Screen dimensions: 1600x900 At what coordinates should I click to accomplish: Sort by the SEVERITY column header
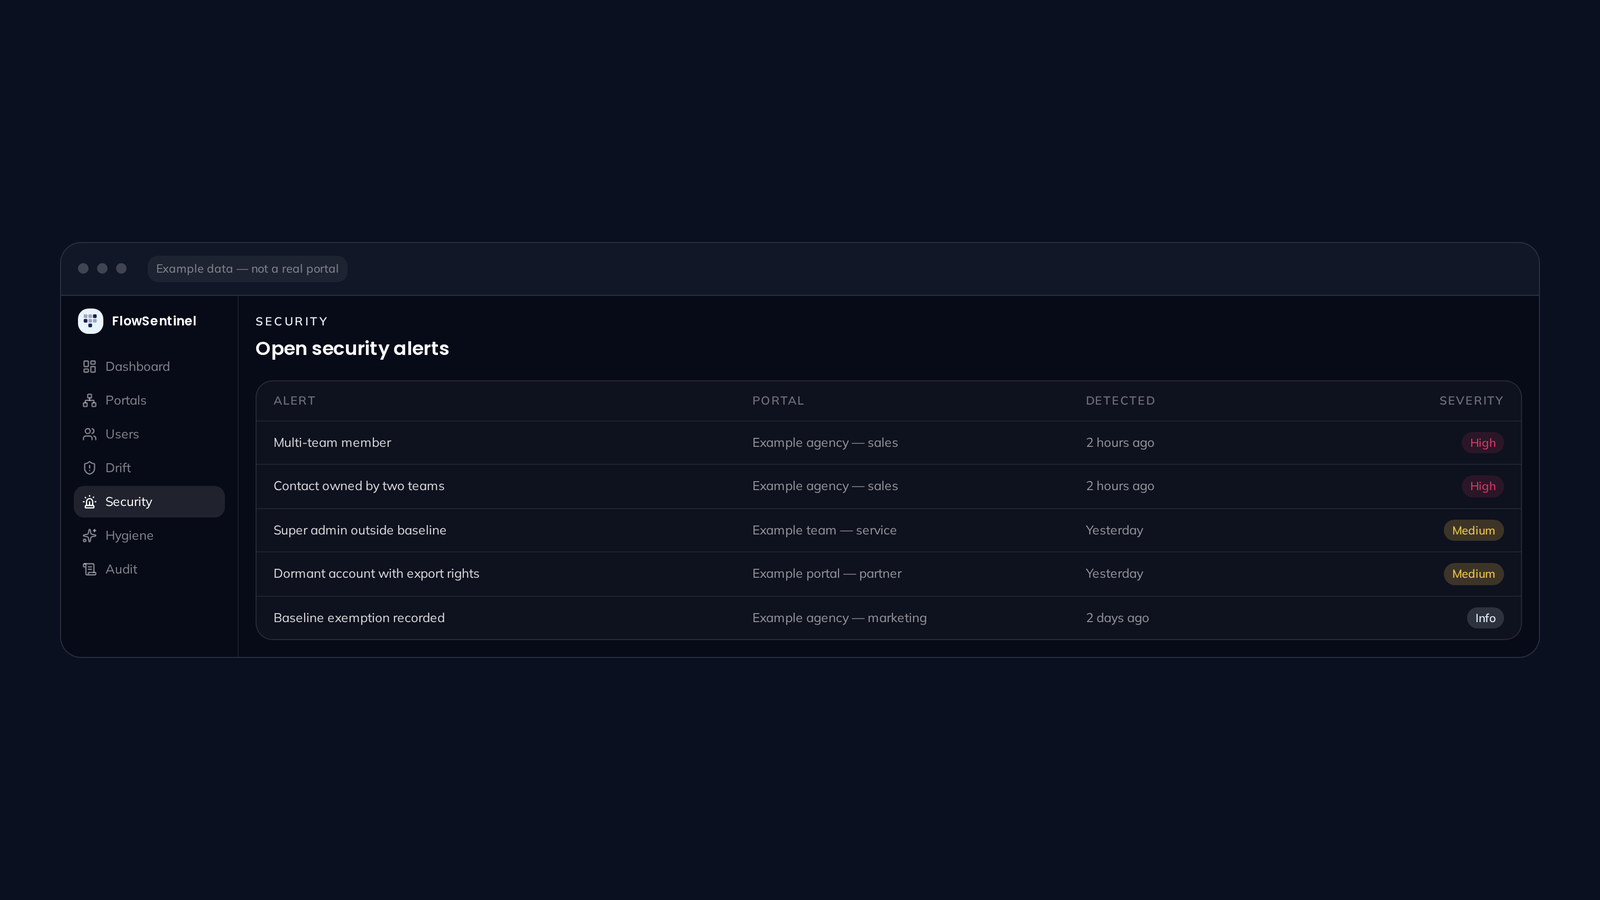point(1471,401)
